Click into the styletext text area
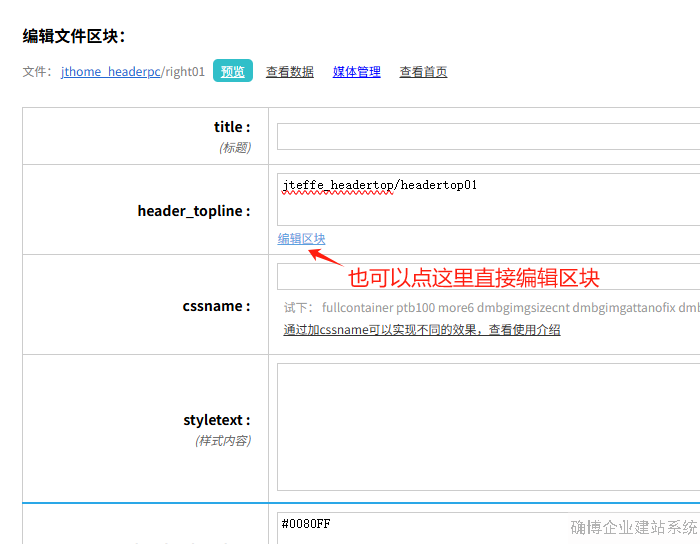Viewport: 700px width, 544px height. (x=488, y=427)
